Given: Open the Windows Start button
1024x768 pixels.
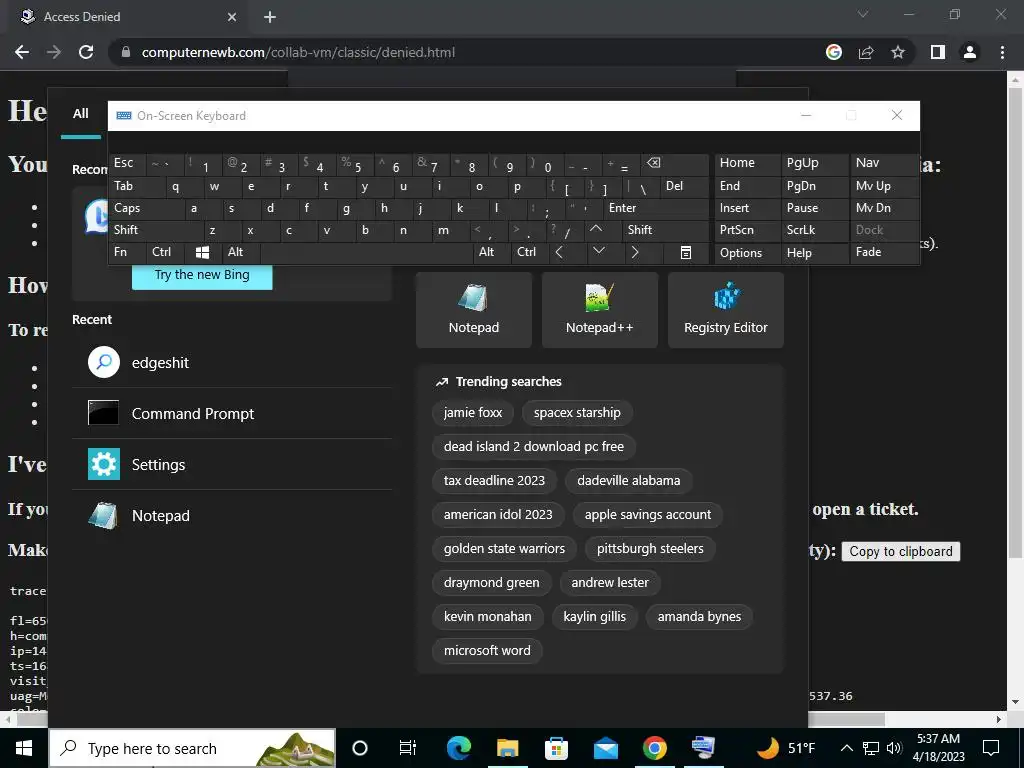Looking at the screenshot, I should (x=24, y=748).
